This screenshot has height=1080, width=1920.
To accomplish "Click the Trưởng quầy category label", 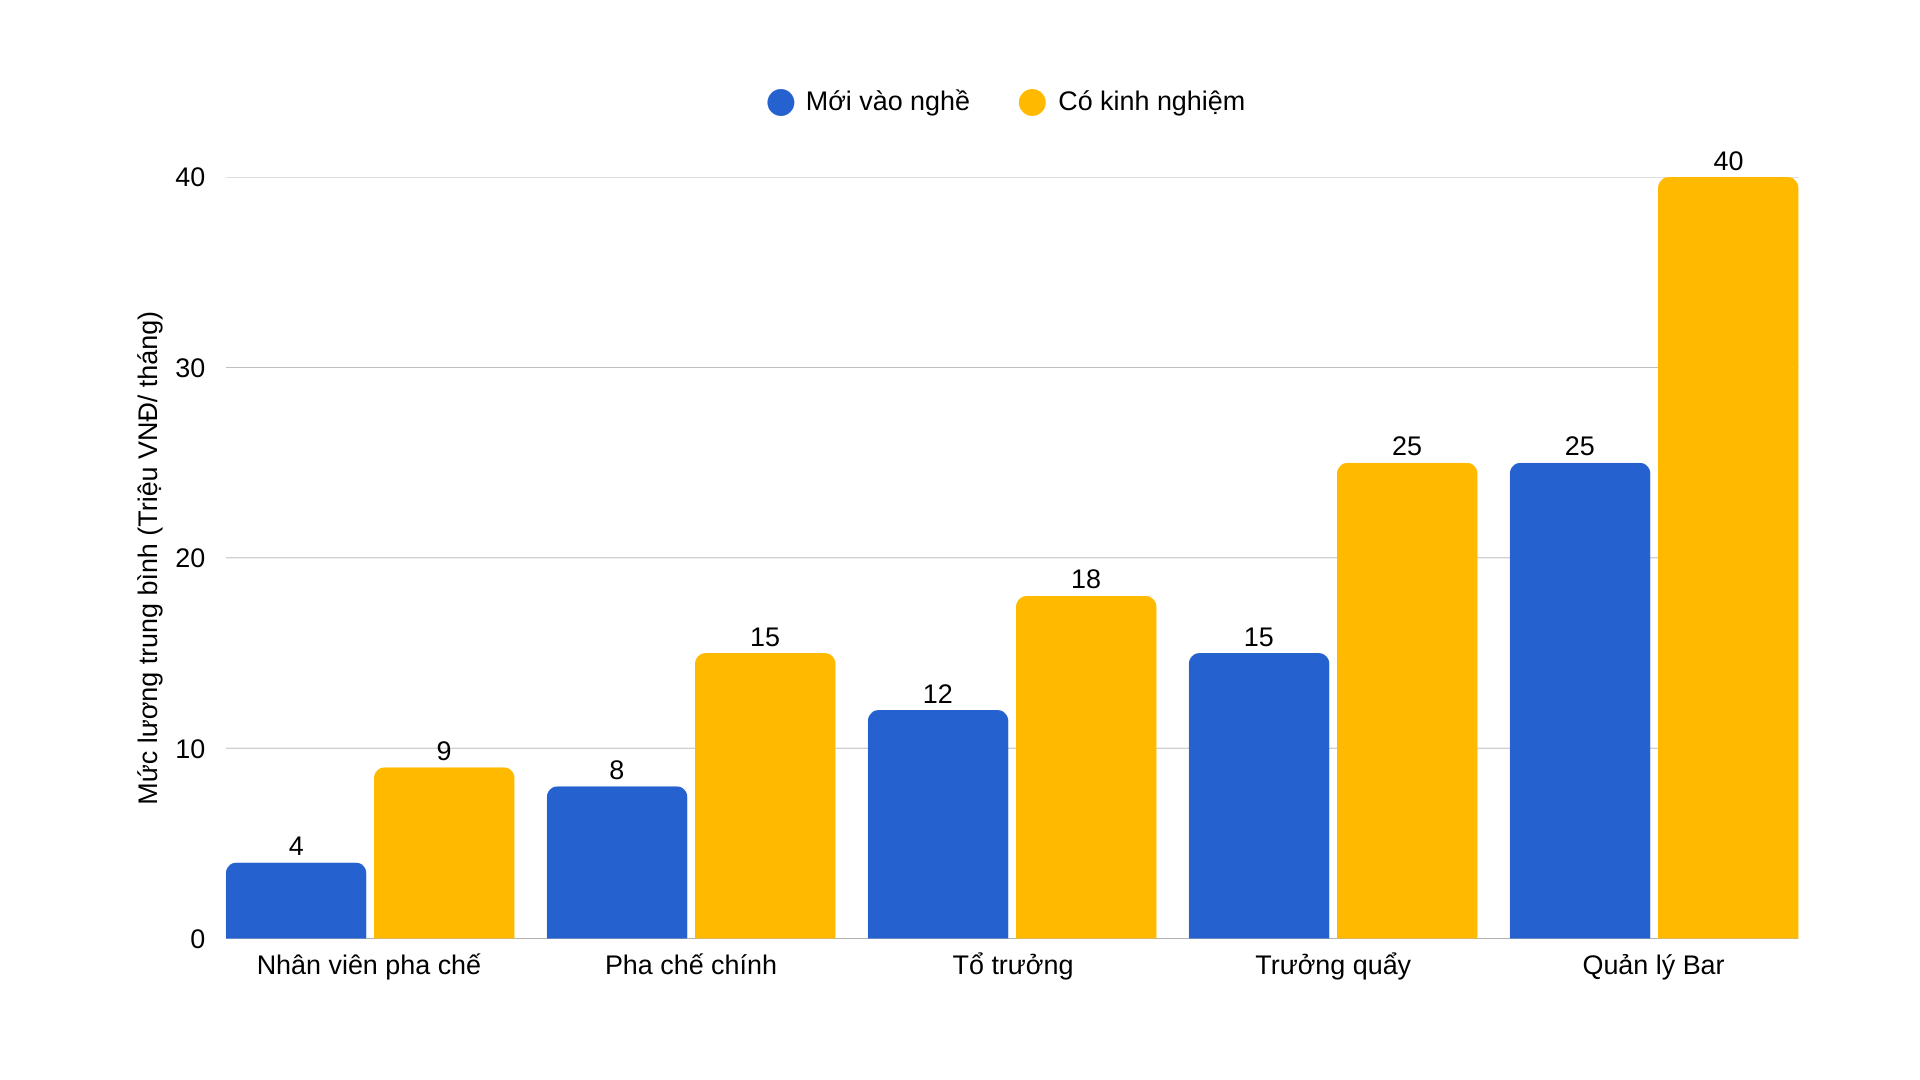I will pos(1333,965).
